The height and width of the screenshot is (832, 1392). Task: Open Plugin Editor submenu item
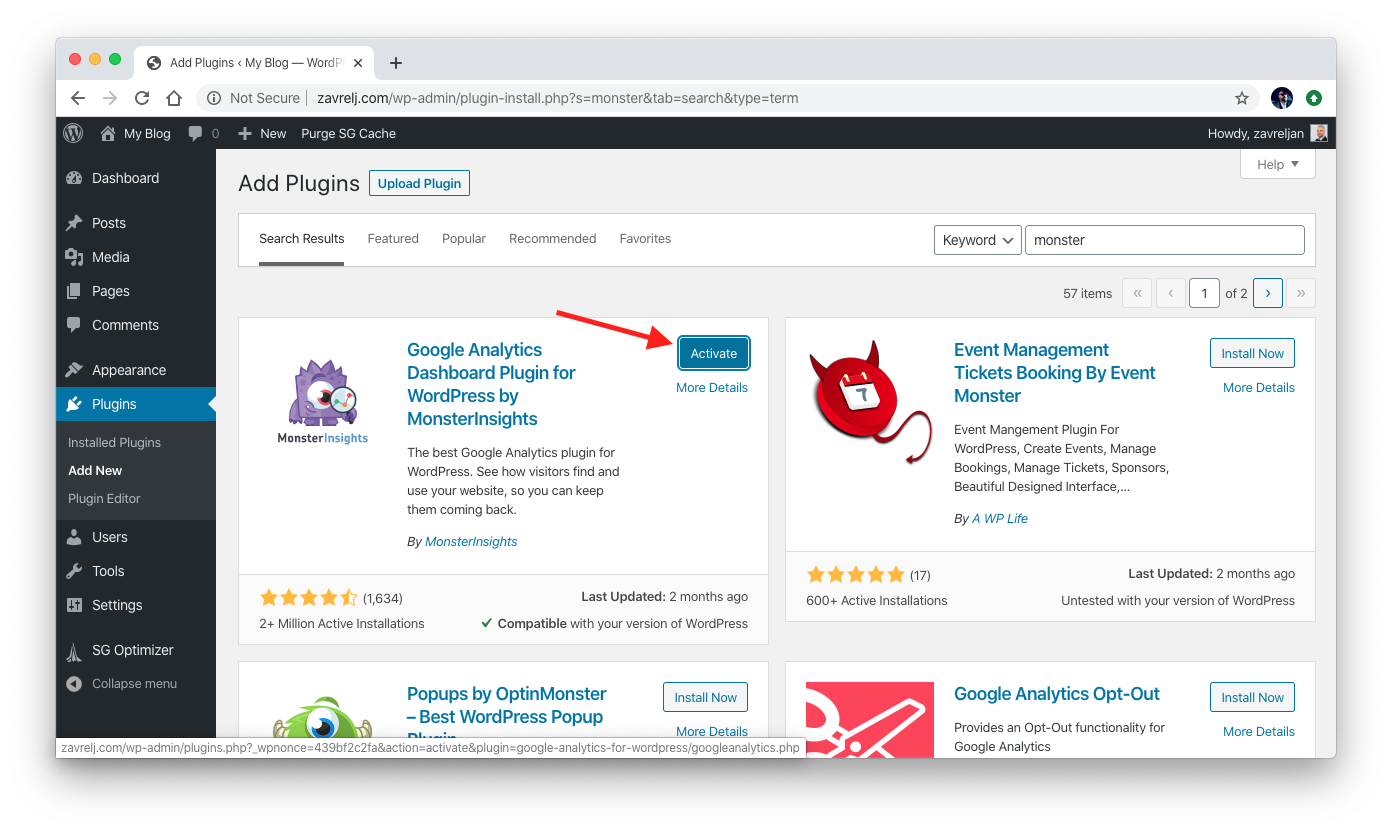[x=104, y=498]
